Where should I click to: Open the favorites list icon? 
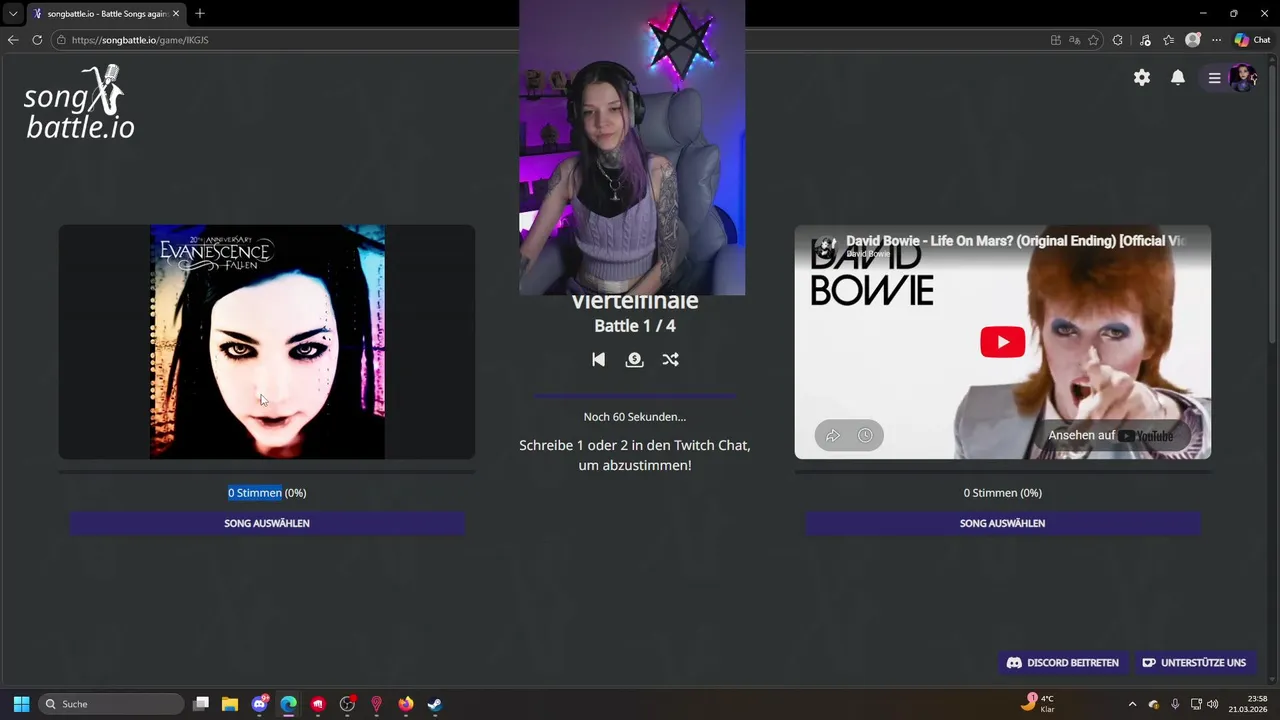click(x=1168, y=40)
